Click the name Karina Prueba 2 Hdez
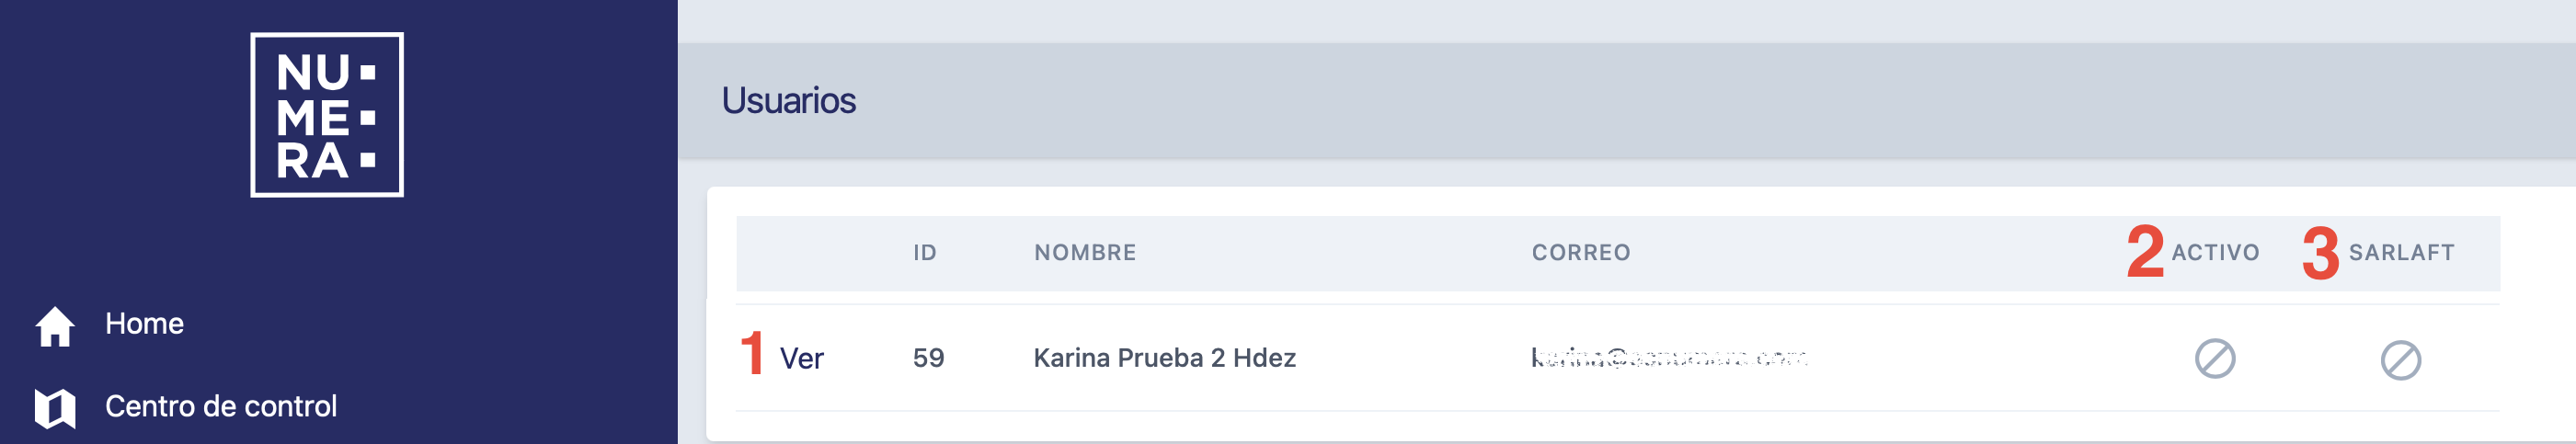 [1164, 358]
